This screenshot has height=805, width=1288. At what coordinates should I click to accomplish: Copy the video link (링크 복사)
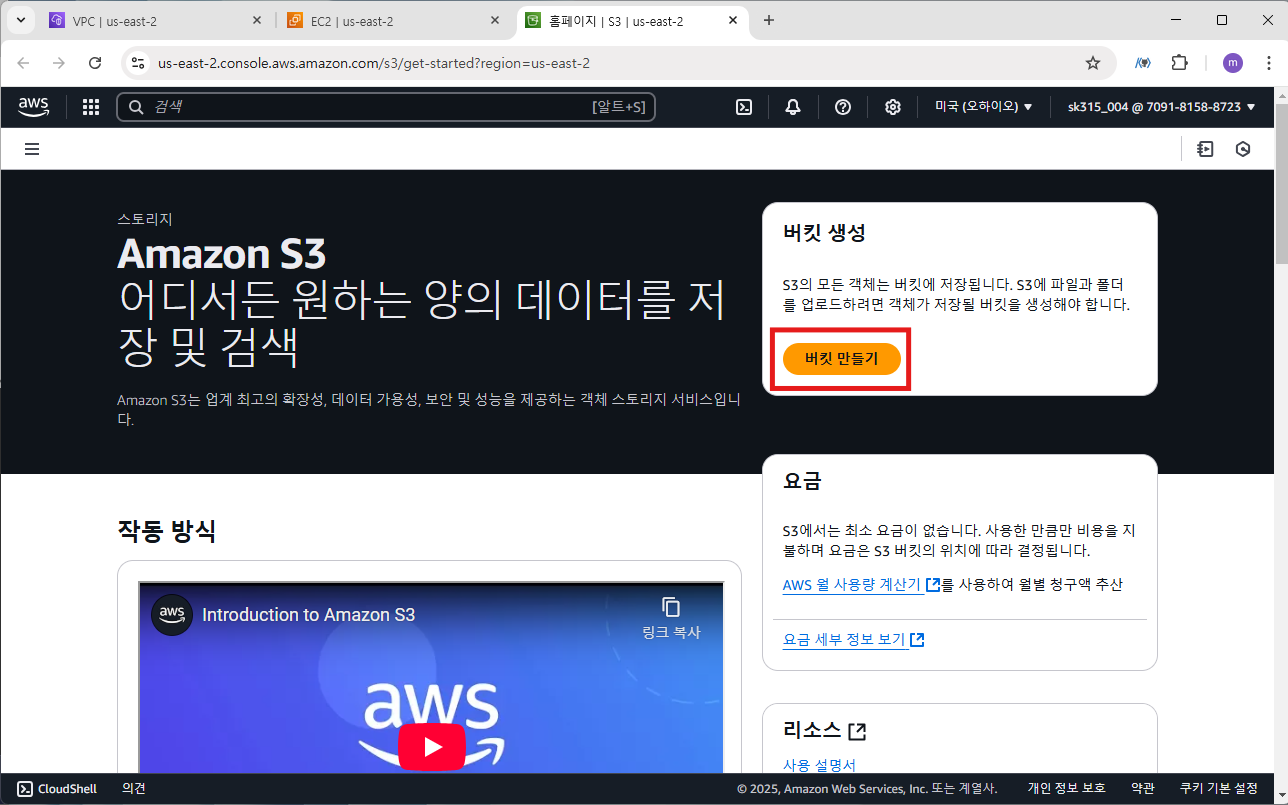tap(671, 618)
